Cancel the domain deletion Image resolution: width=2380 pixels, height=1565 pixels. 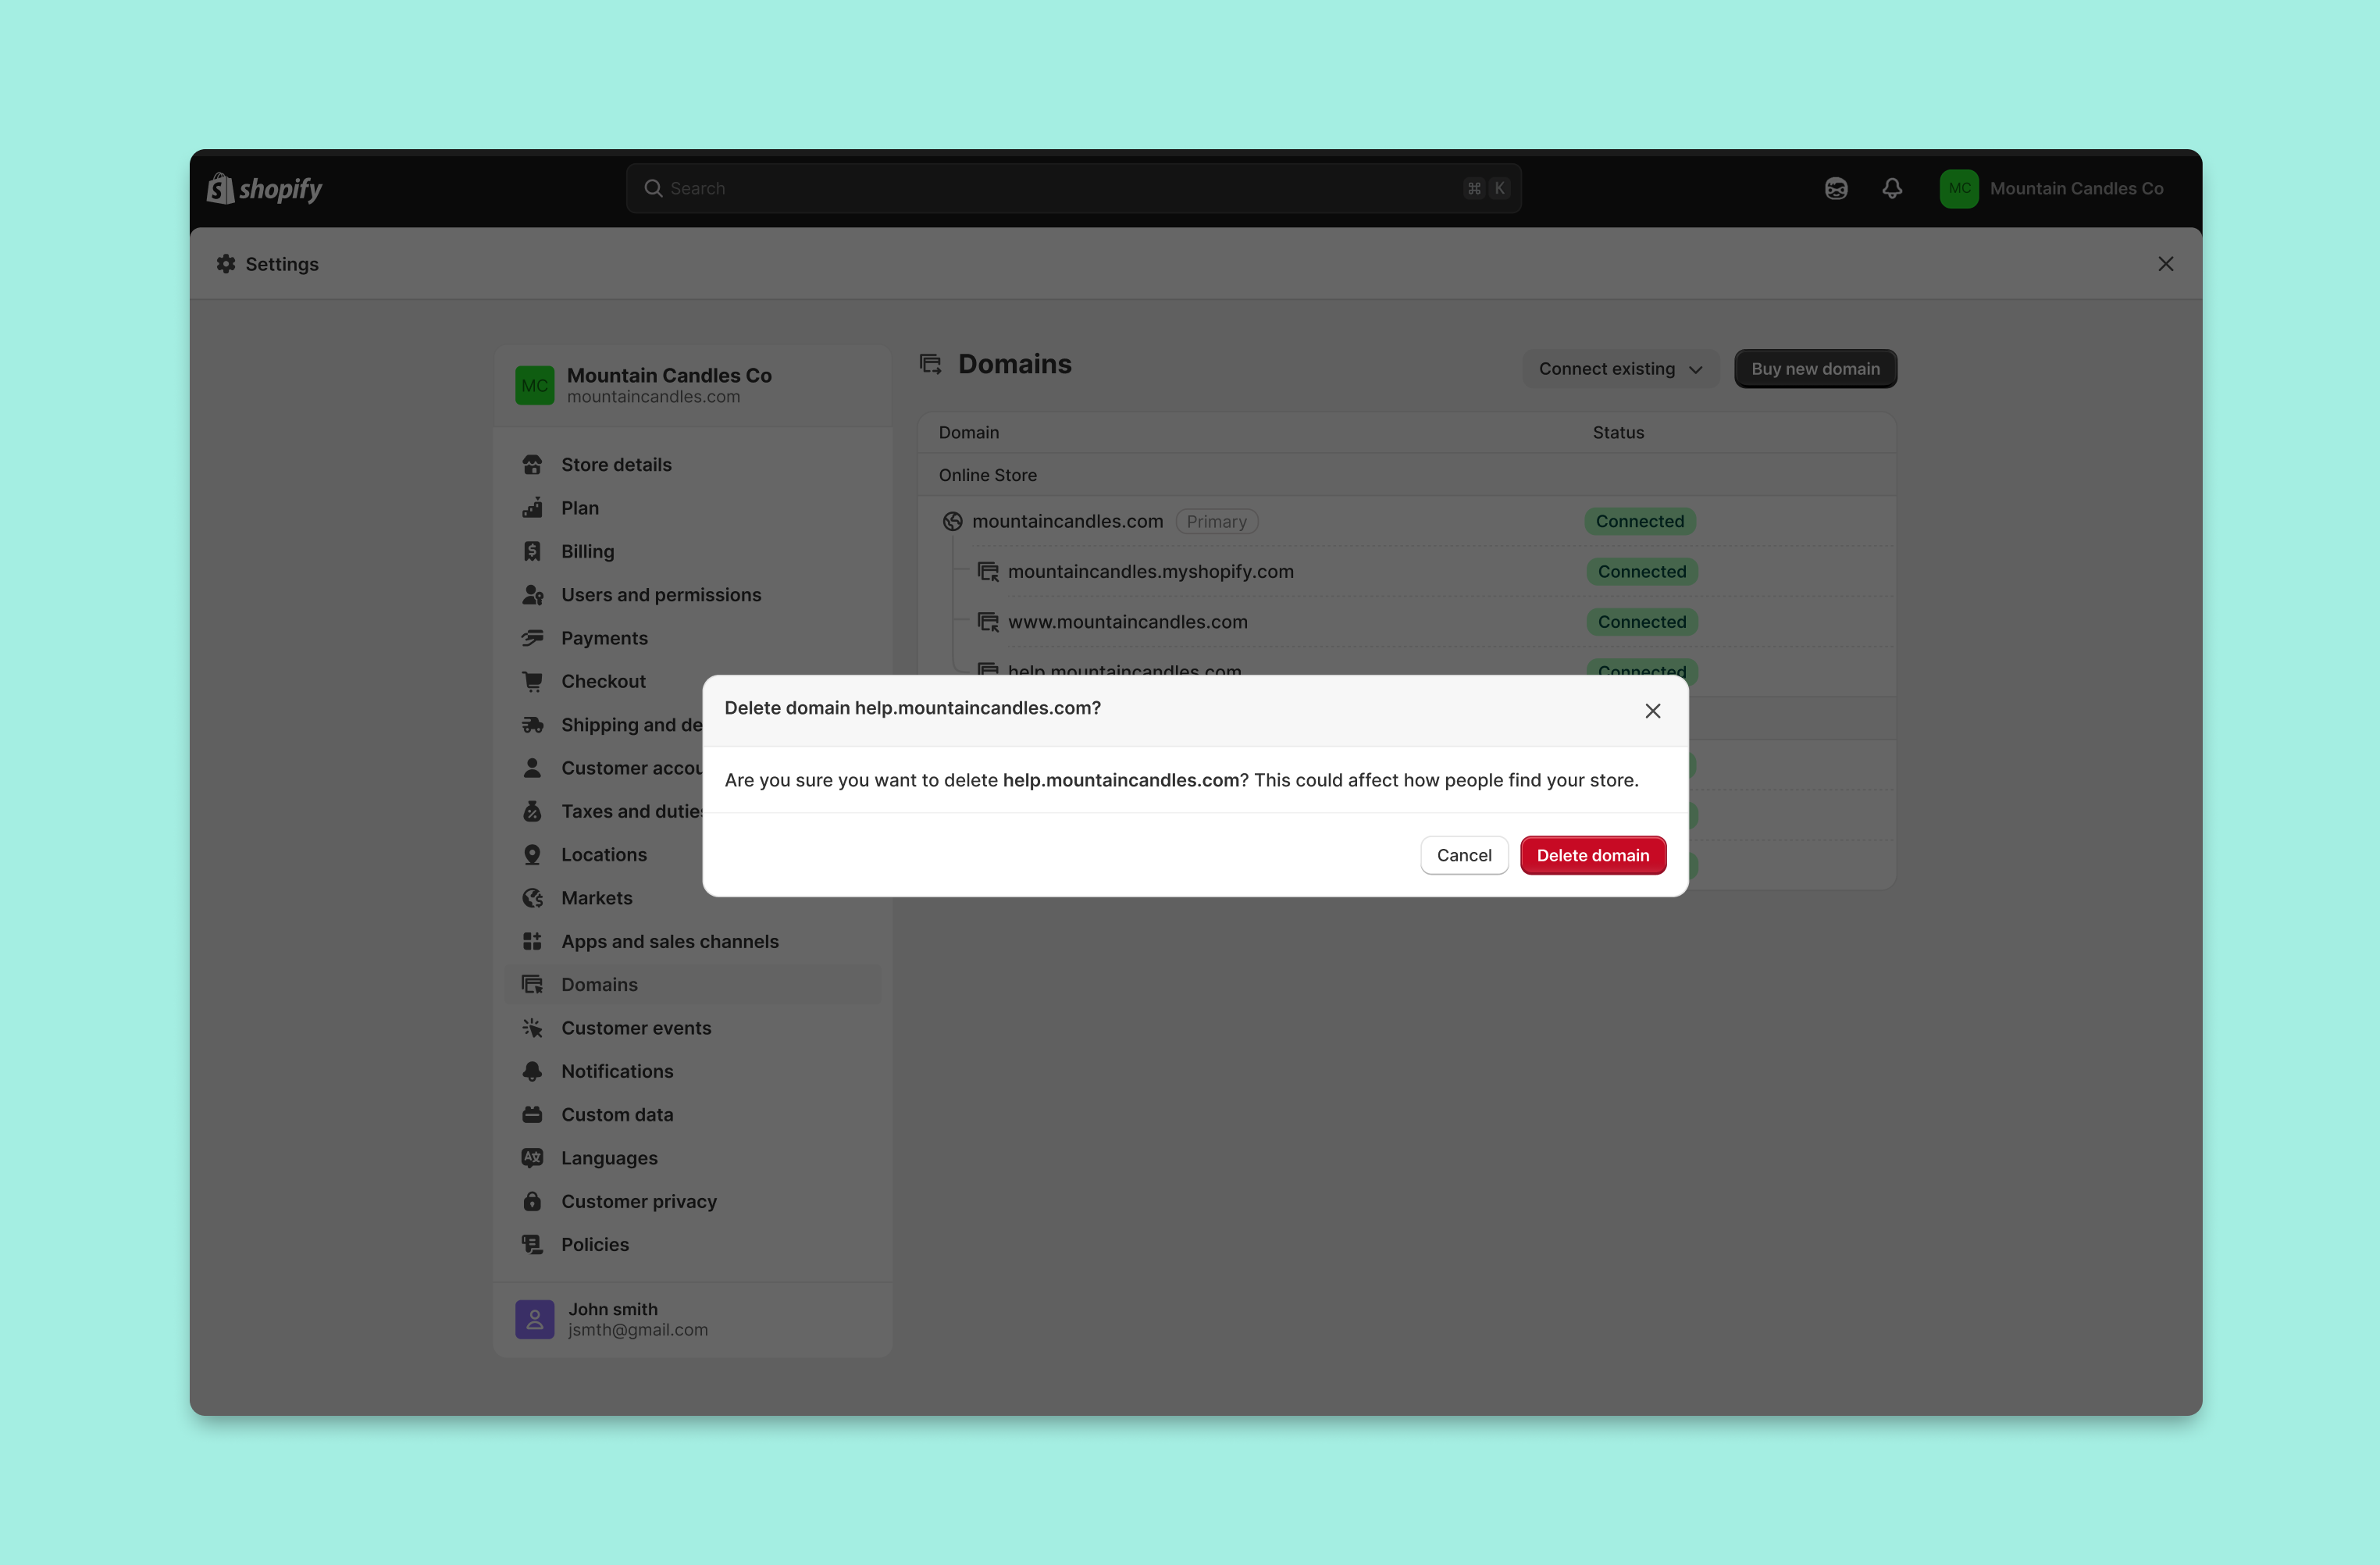(x=1464, y=855)
